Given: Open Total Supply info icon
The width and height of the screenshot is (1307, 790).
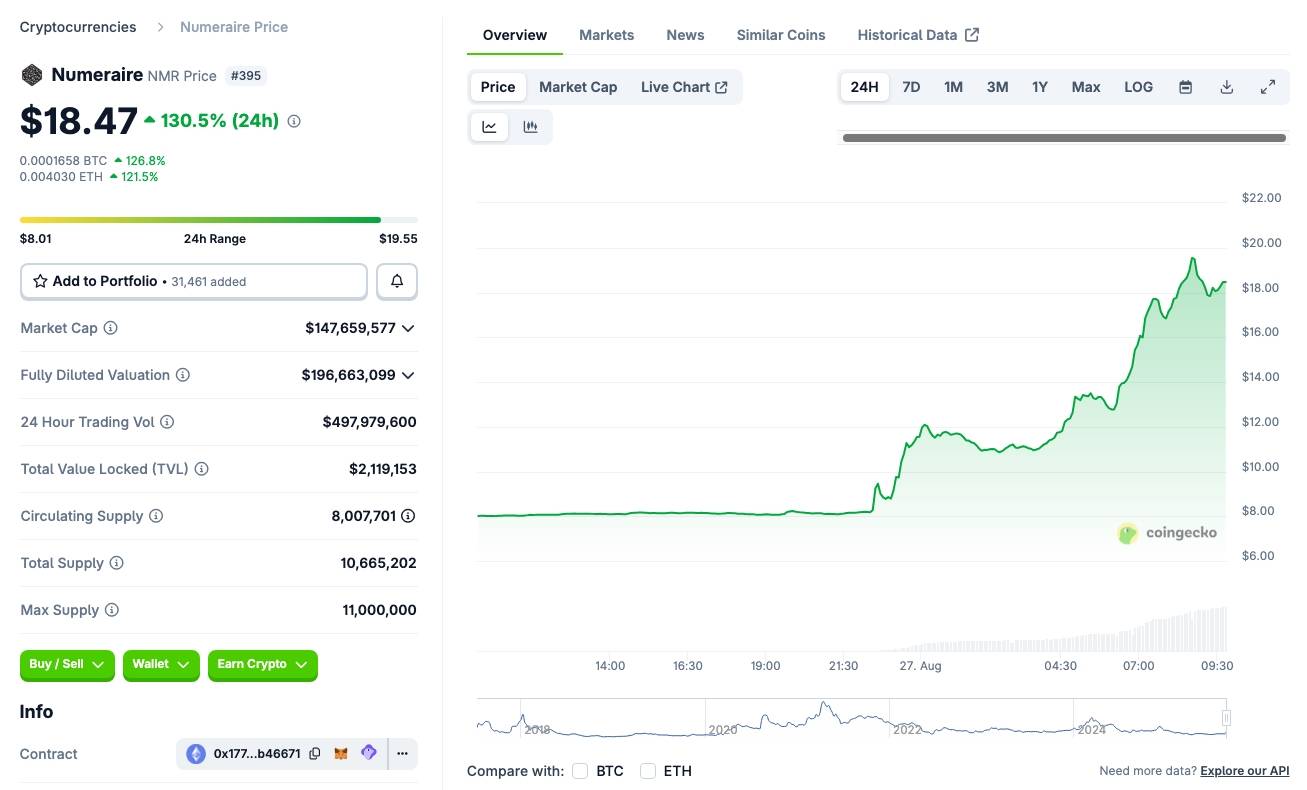Looking at the screenshot, I should 116,563.
